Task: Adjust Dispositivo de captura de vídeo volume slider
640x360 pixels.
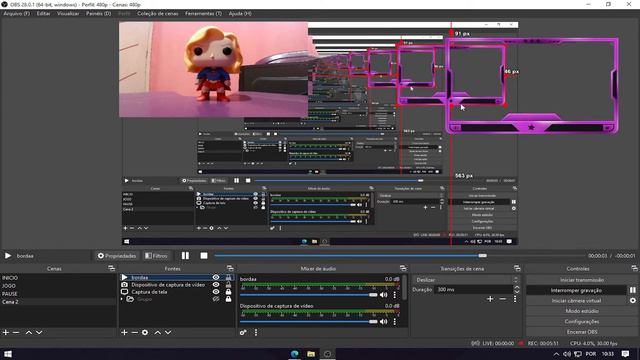Action: 309,322
